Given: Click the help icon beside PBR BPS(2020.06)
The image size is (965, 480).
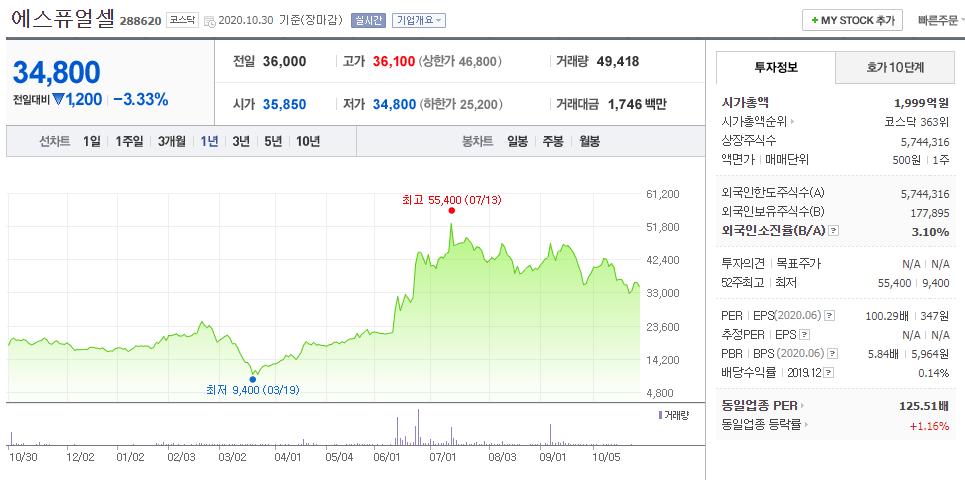Looking at the screenshot, I should click(x=833, y=354).
